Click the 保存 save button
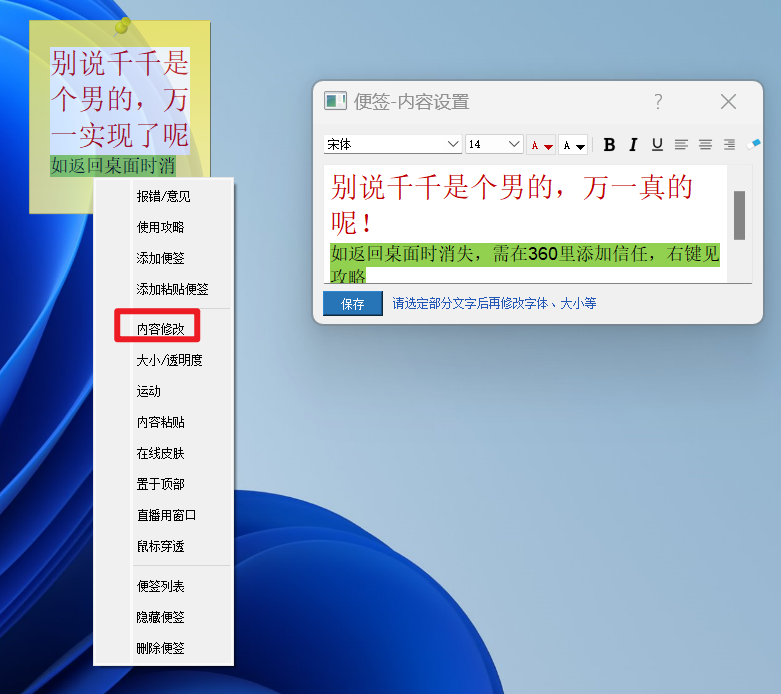Image resolution: width=781 pixels, height=694 pixels. coord(353,303)
